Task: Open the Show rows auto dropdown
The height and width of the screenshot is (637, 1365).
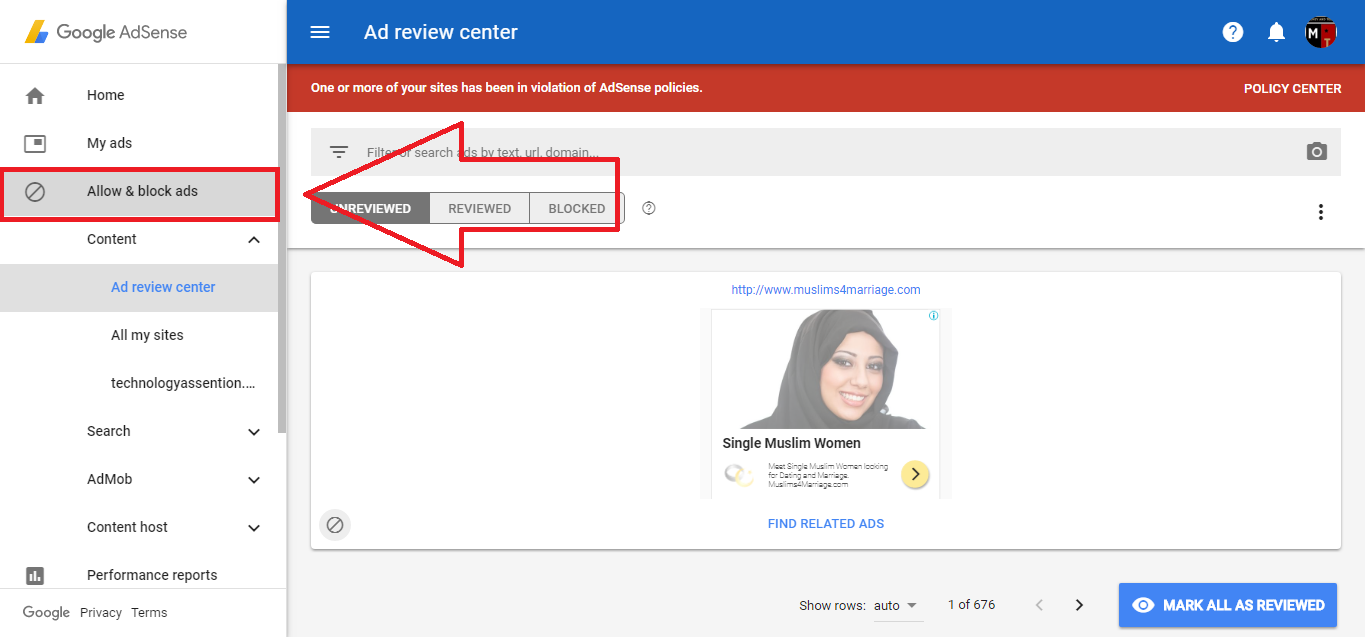Action: click(896, 606)
